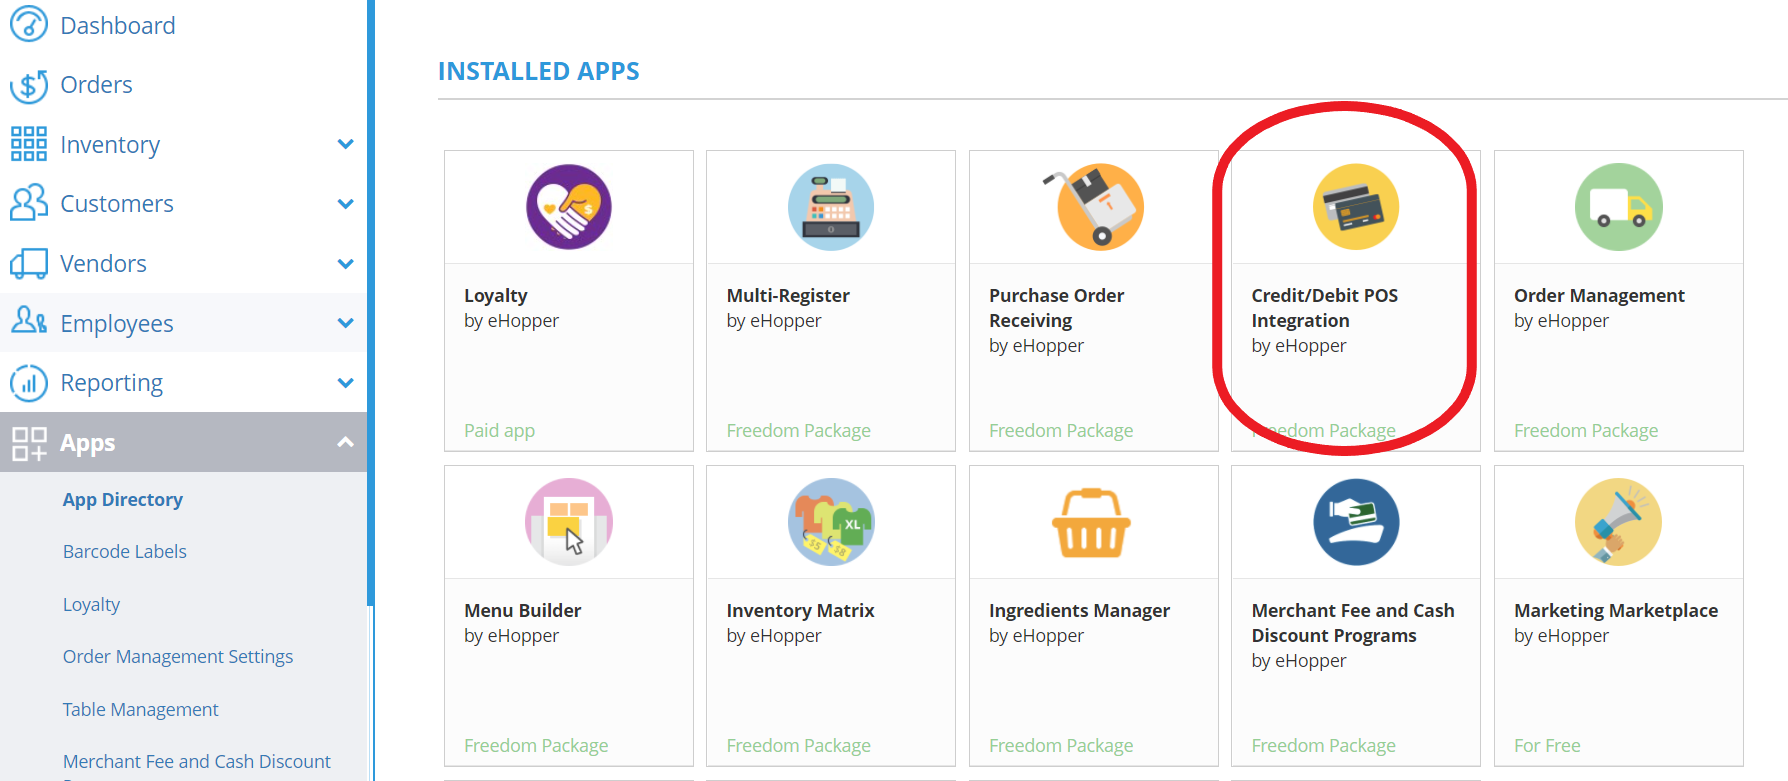Click 'Freedom Package' on Ingredients Manager card

click(x=1061, y=746)
